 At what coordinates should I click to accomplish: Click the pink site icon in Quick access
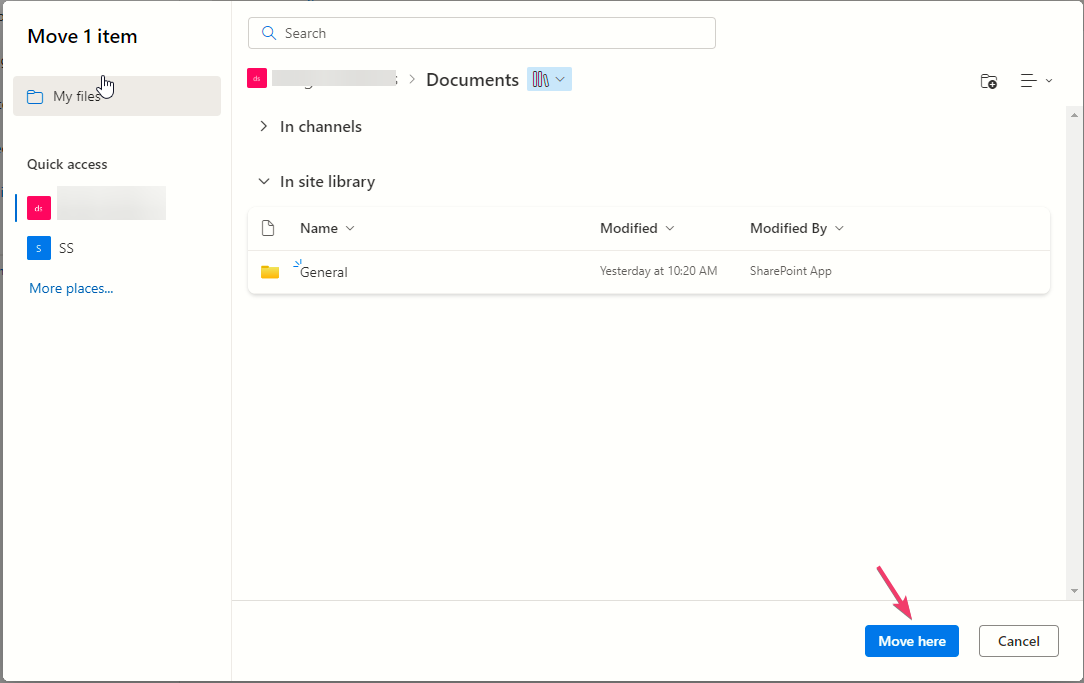(38, 208)
